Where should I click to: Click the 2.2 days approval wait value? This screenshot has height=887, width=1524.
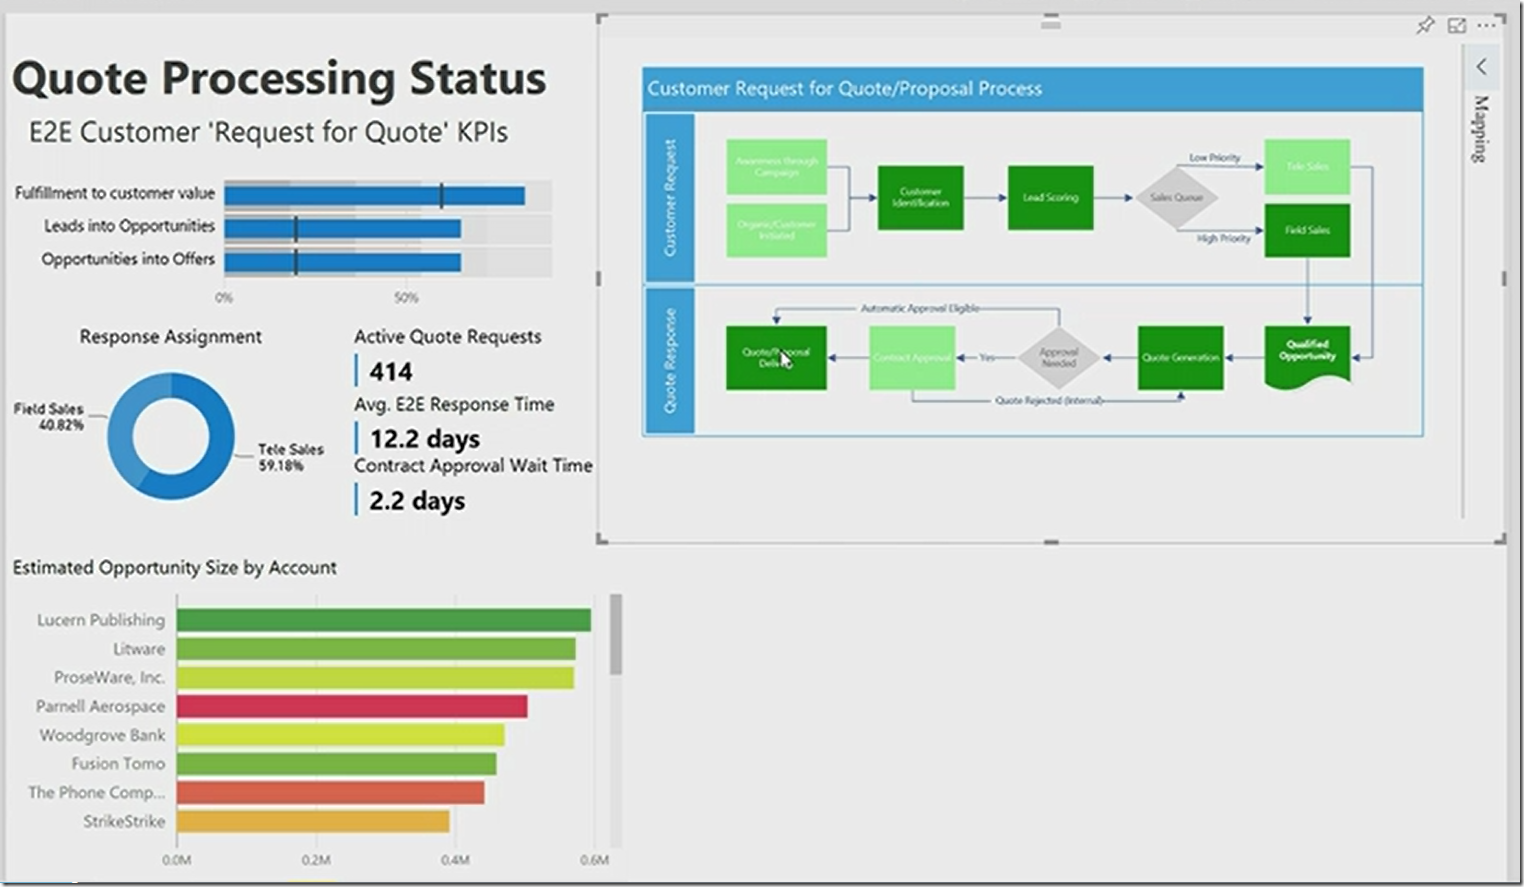(417, 500)
